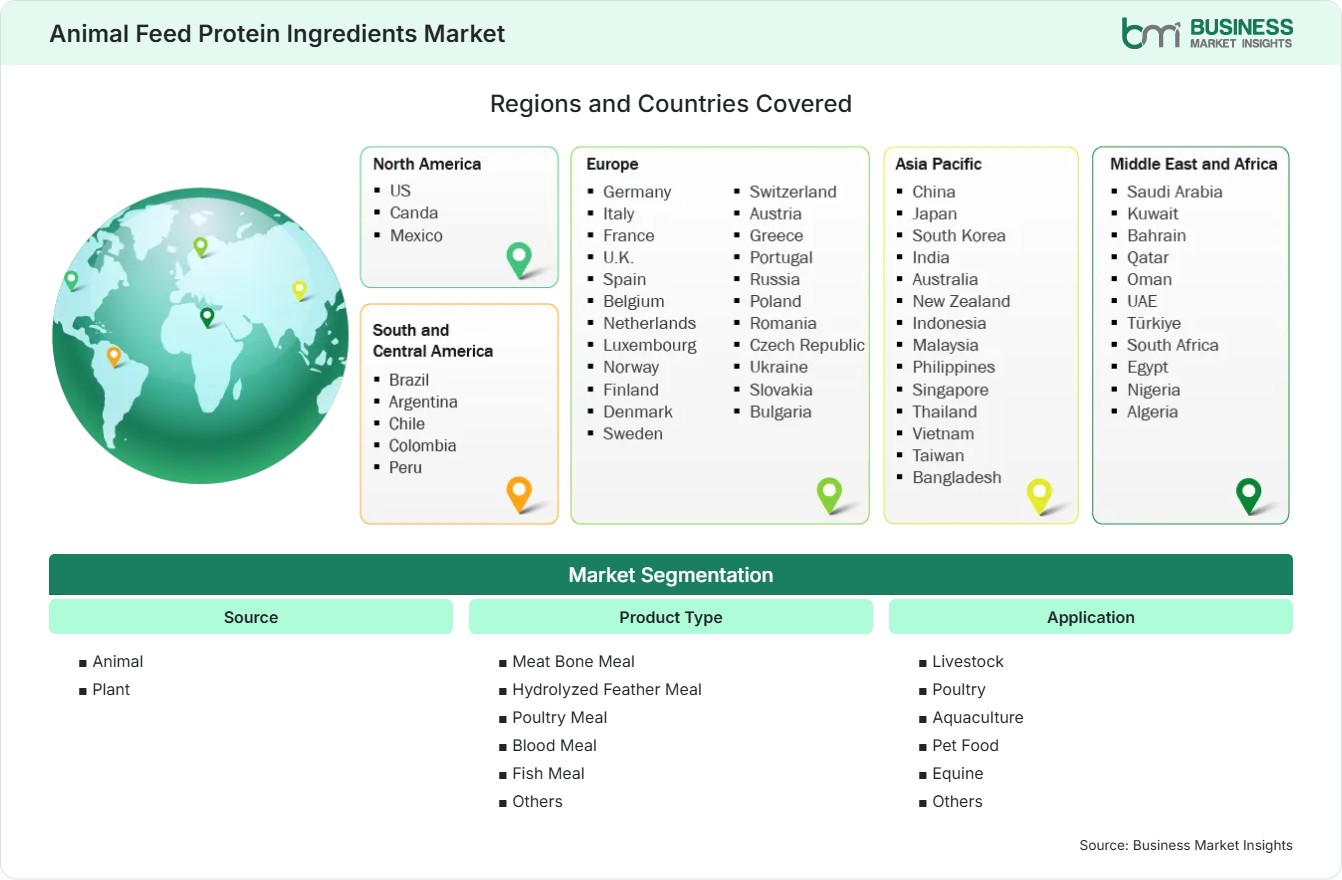
Task: Click 'Saudi Arabia' in Middle East list
Action: tap(1175, 191)
